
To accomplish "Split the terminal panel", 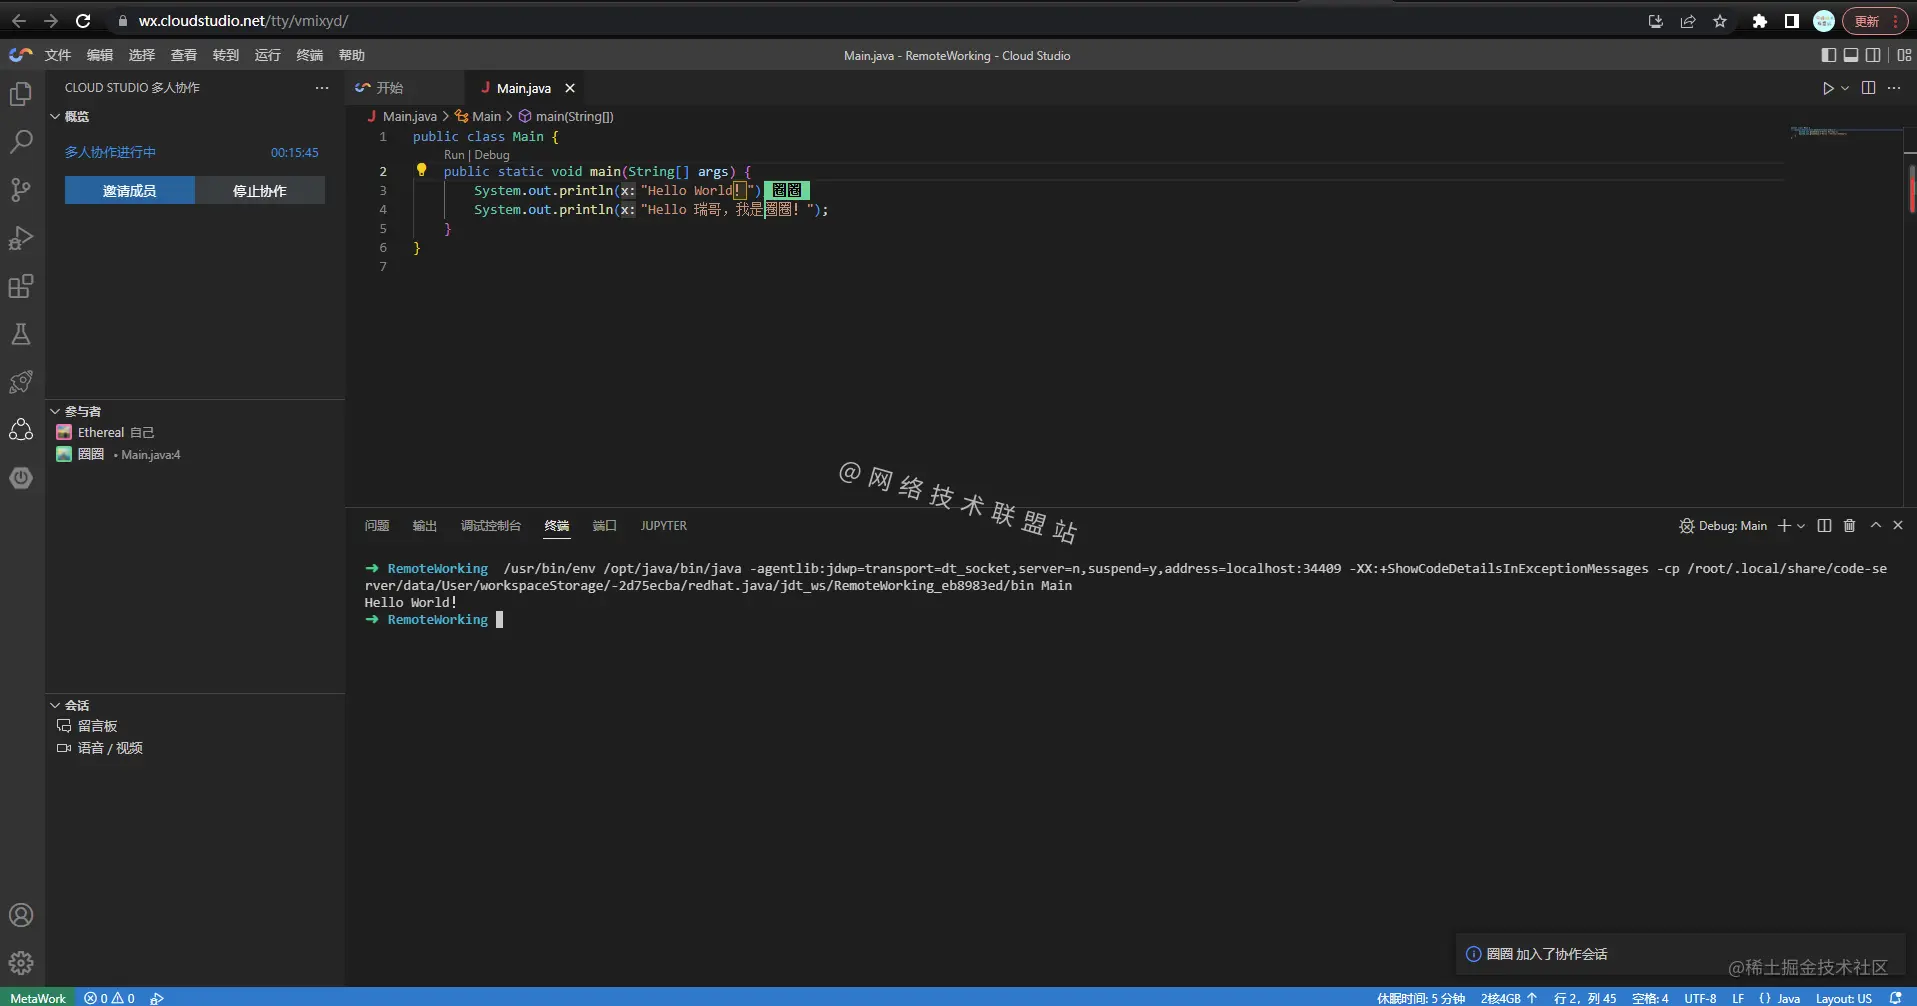I will (1824, 525).
